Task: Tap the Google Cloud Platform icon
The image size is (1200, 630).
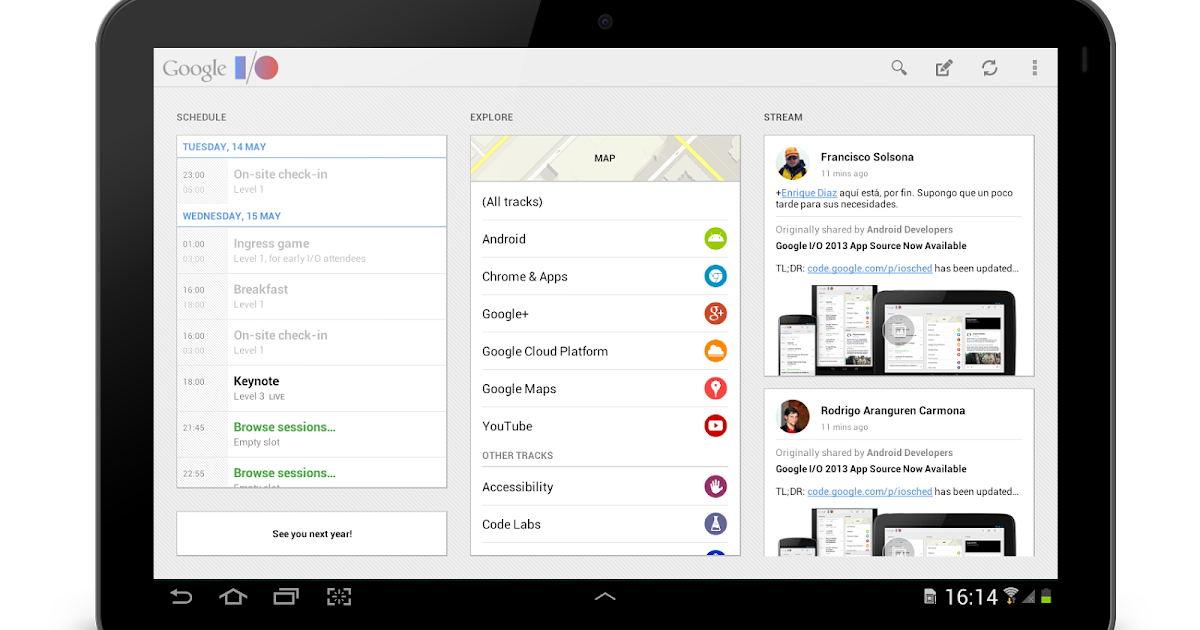Action: [715, 351]
